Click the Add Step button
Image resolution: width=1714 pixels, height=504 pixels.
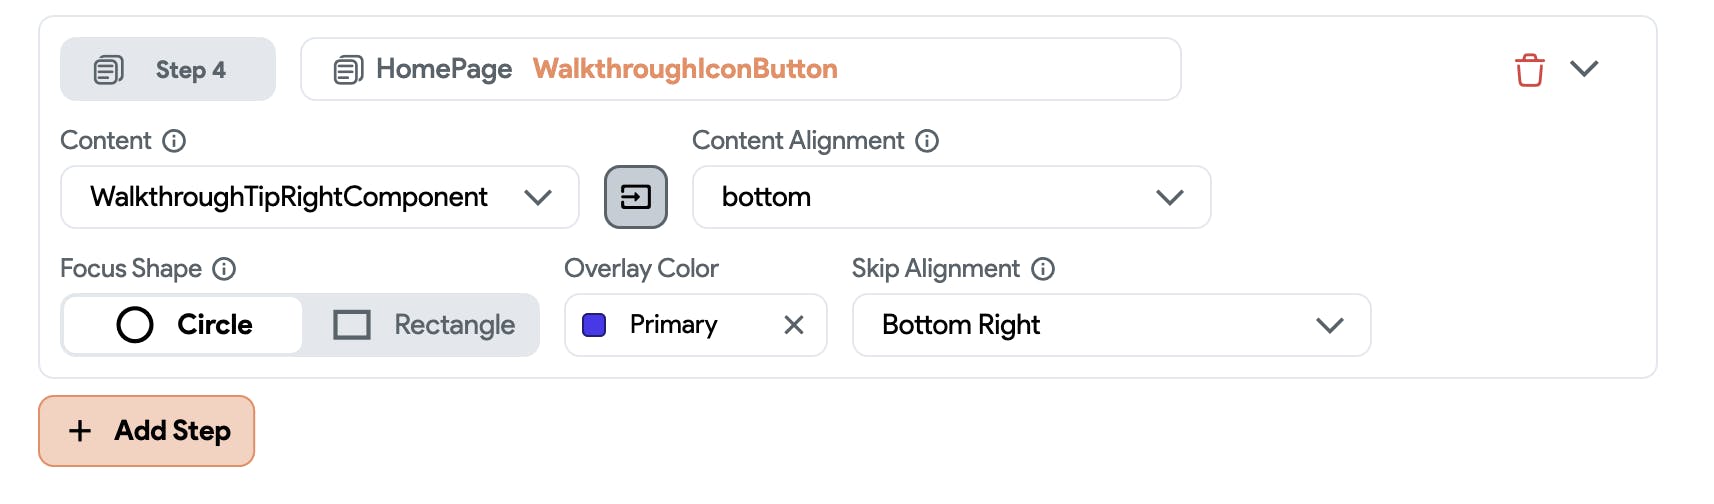pos(147,431)
